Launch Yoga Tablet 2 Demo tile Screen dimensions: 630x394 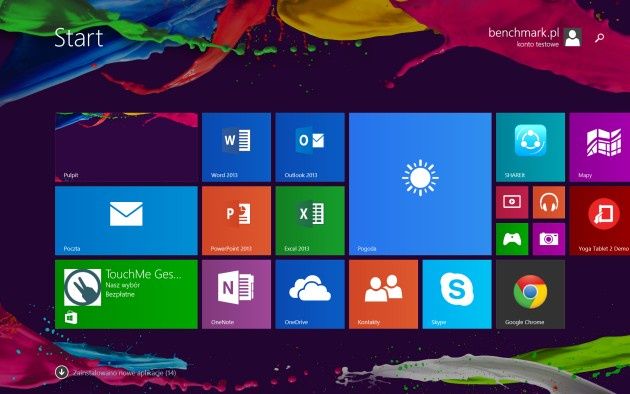pyautogui.click(x=599, y=220)
